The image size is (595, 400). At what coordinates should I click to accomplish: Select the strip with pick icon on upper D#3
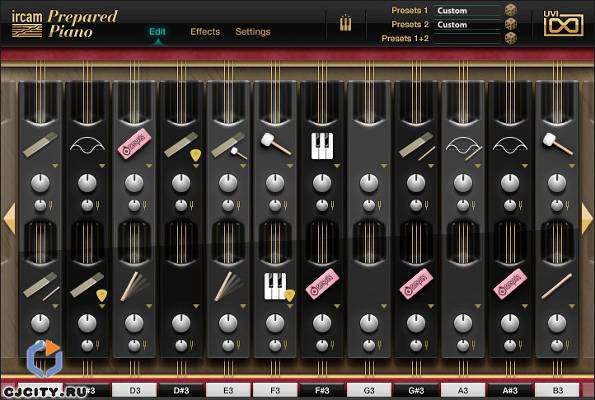click(x=183, y=146)
